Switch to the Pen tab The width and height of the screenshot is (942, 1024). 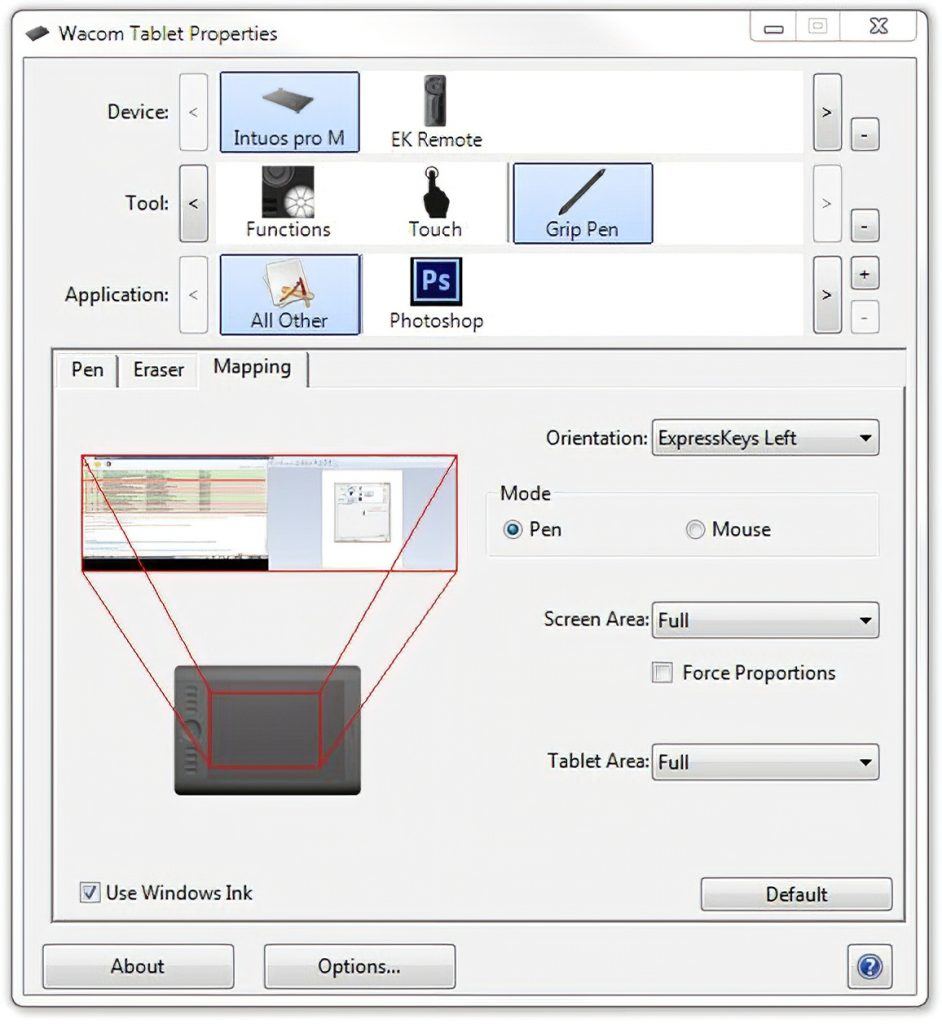(x=87, y=370)
